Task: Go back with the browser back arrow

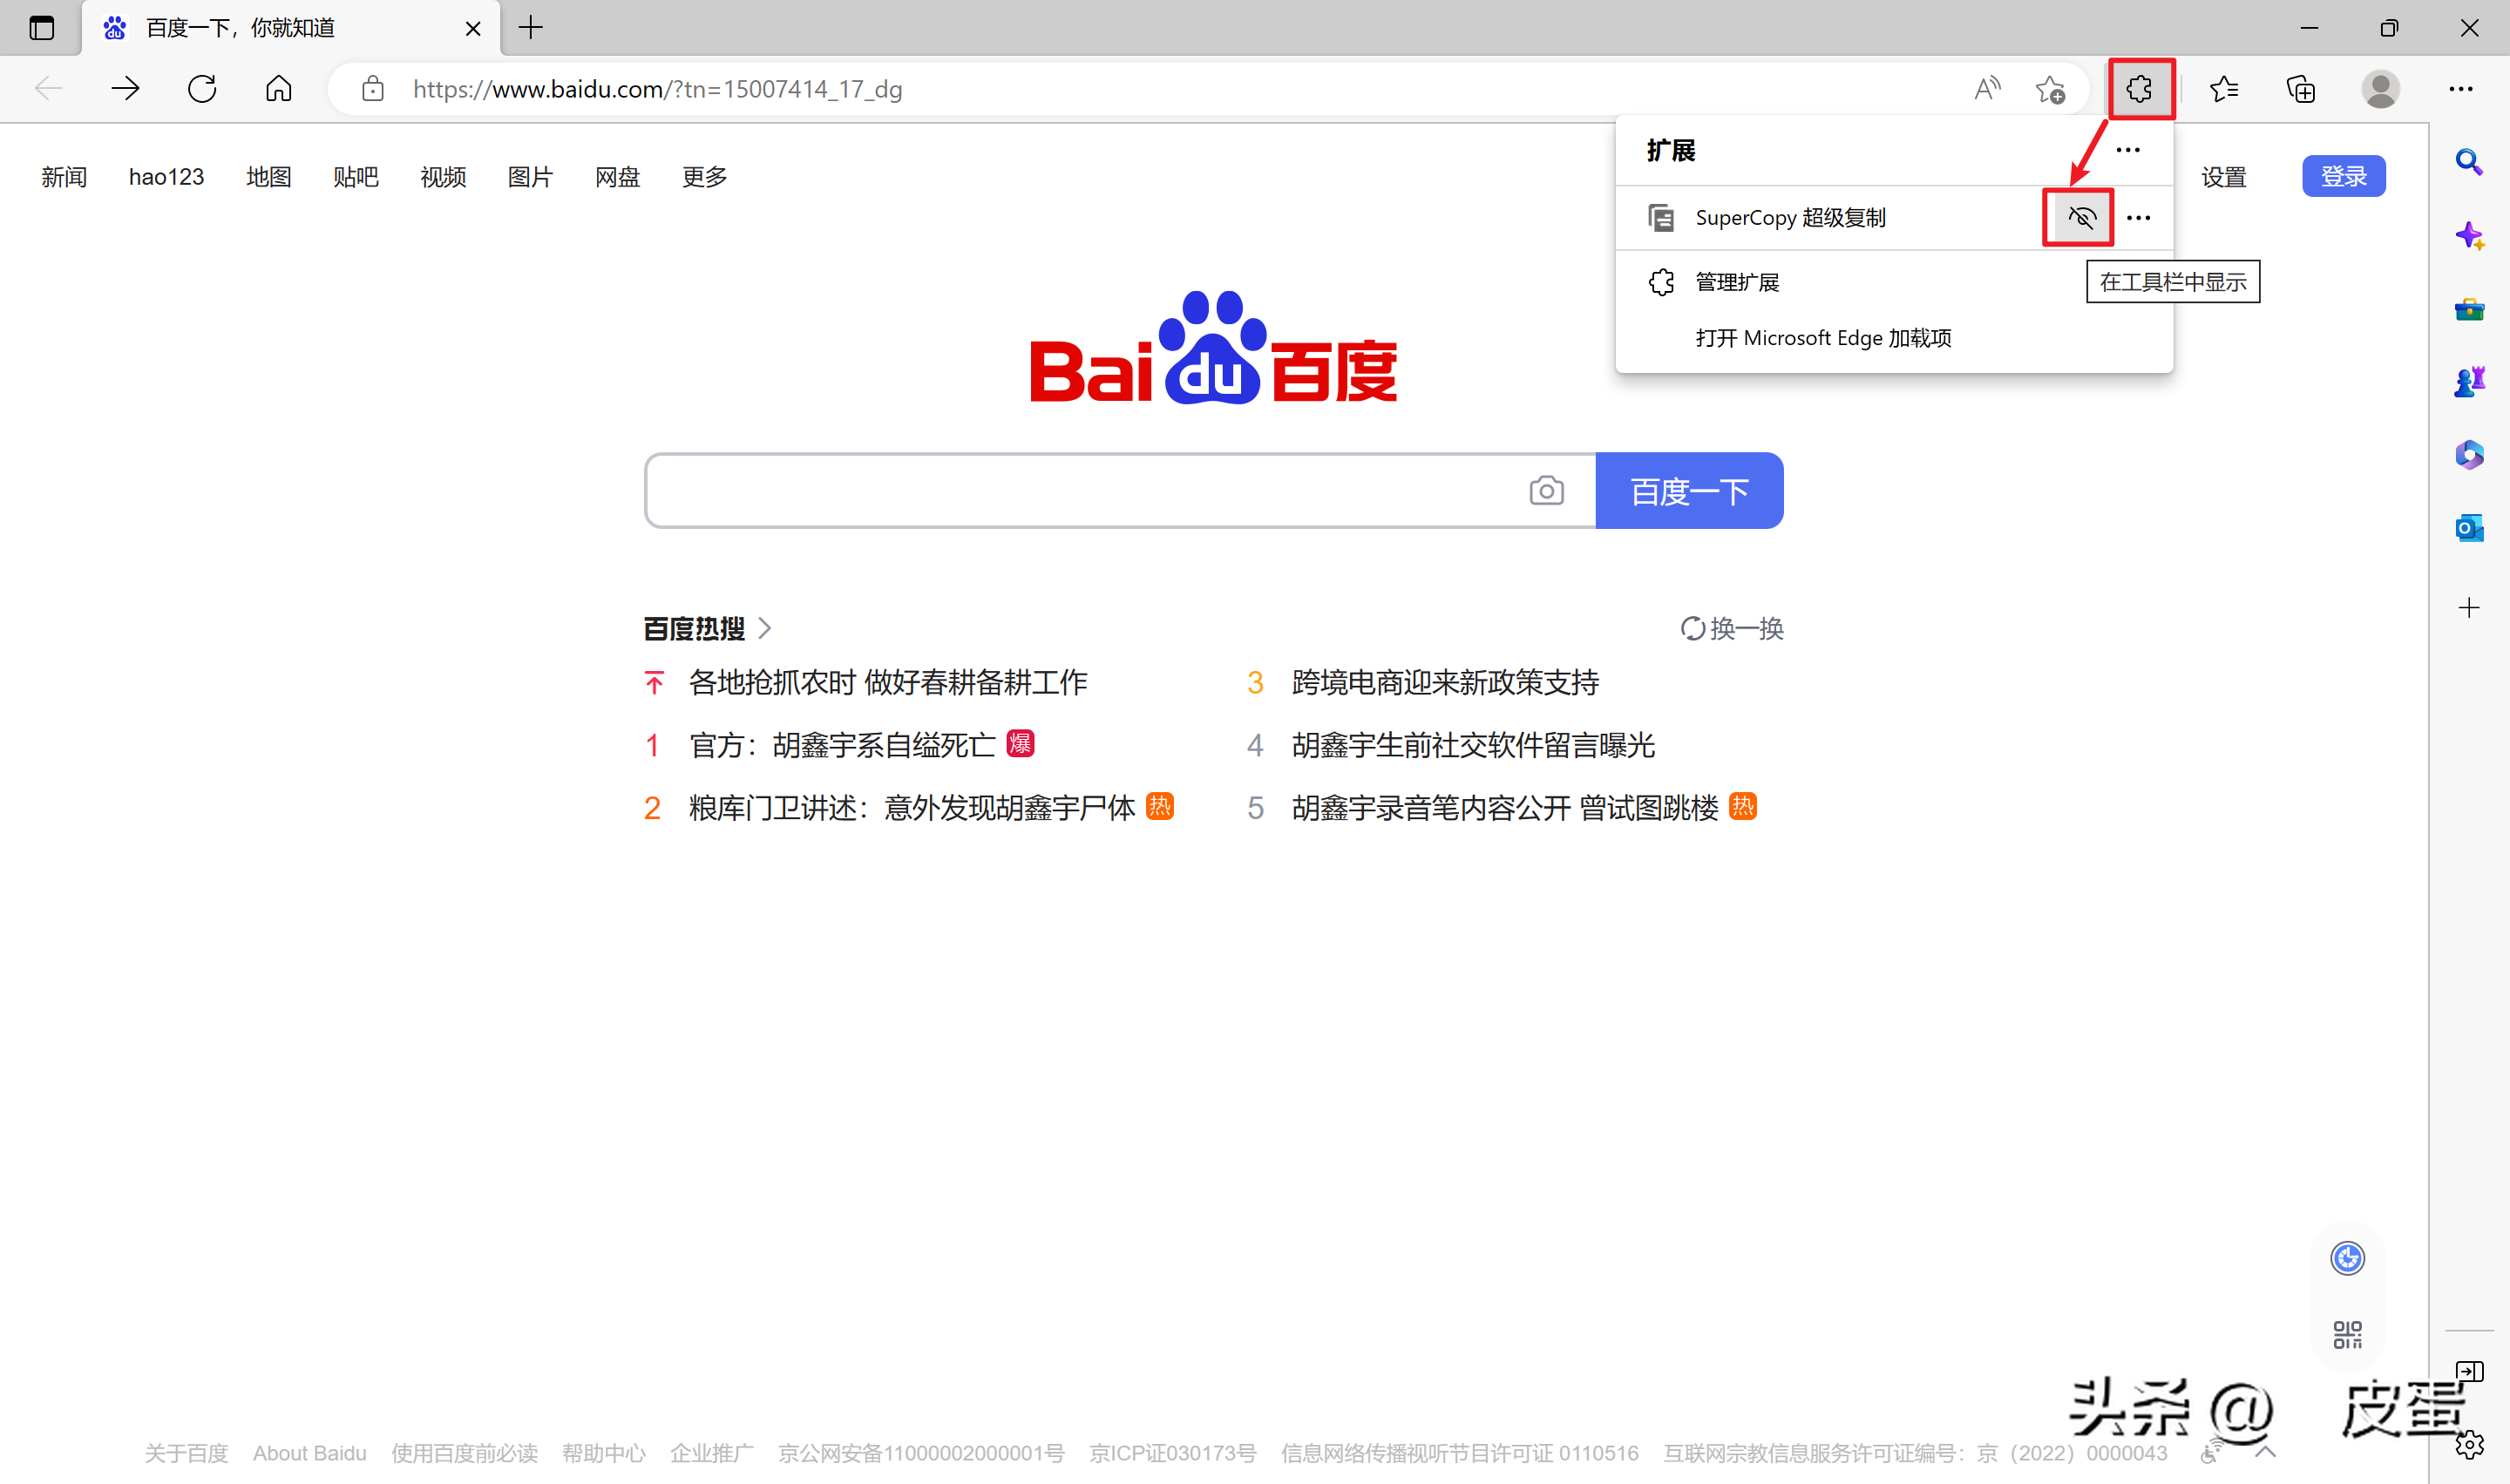Action: [x=48, y=89]
